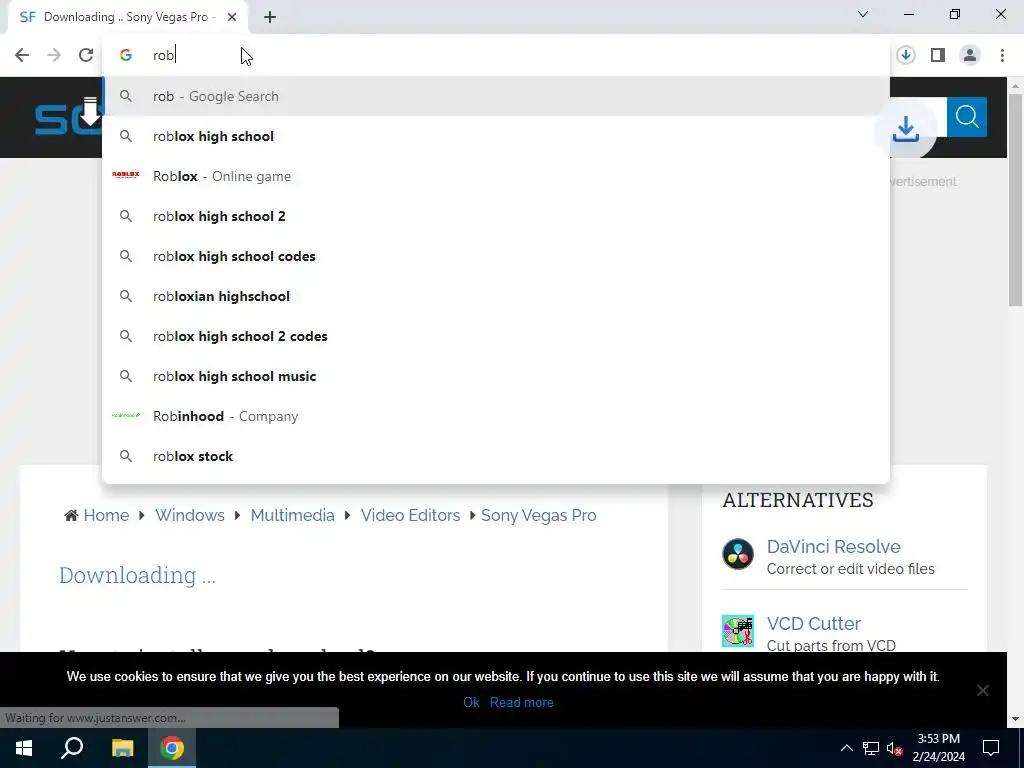Select suggestion 'roblox high school'
1024x768 pixels.
tap(496, 136)
